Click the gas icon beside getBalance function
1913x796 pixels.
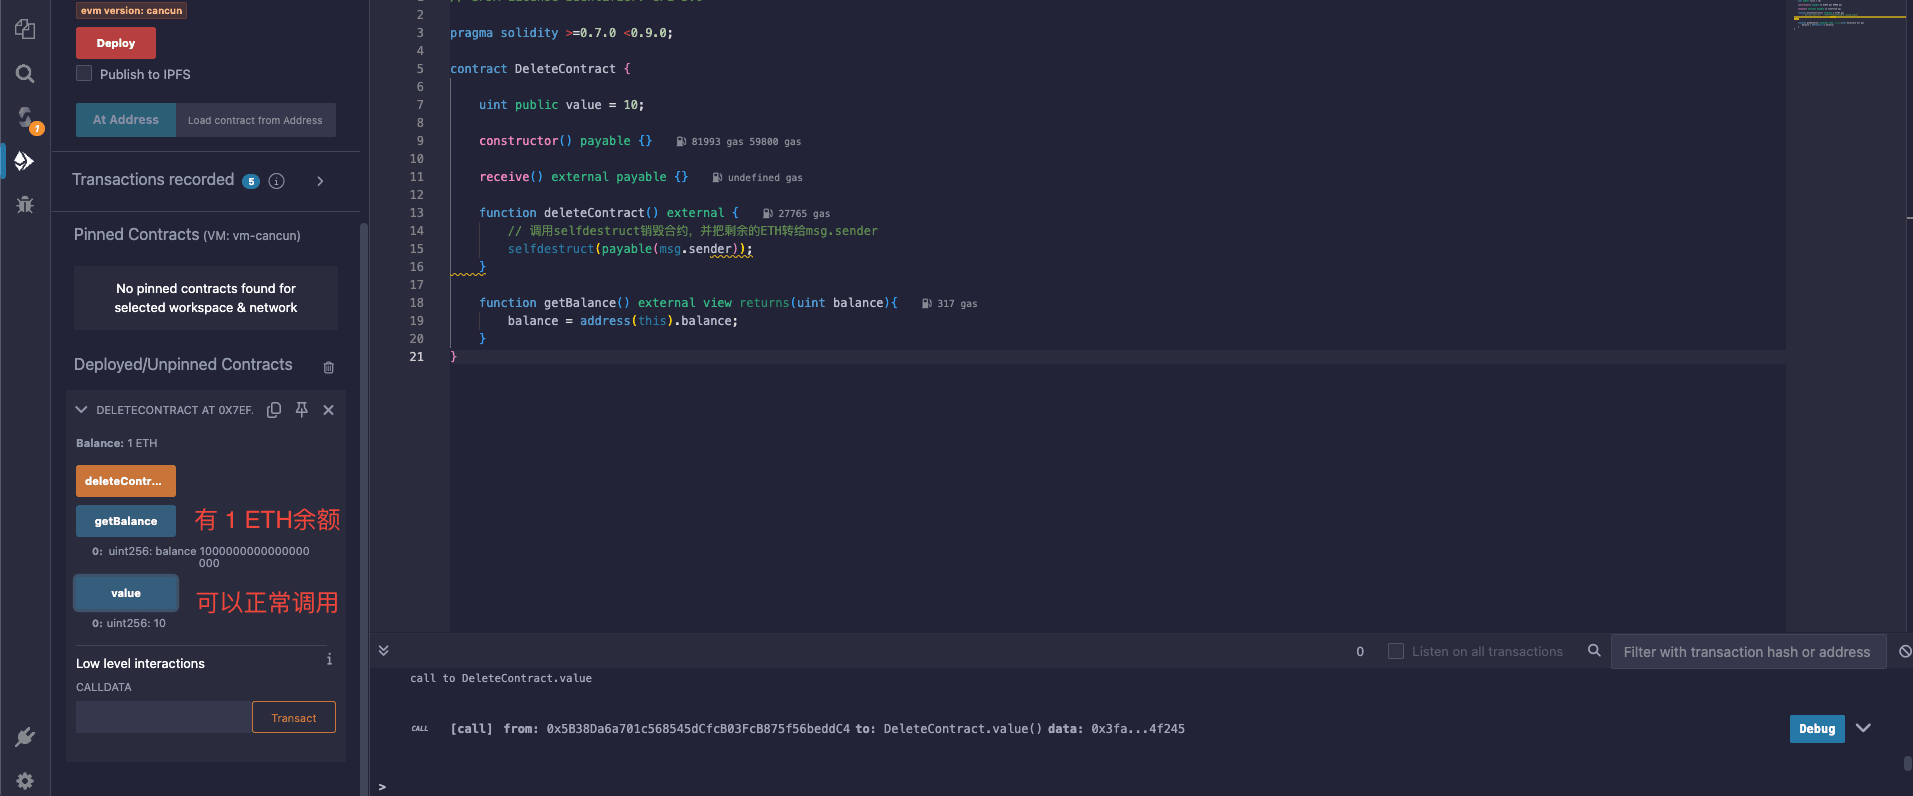[x=926, y=304]
